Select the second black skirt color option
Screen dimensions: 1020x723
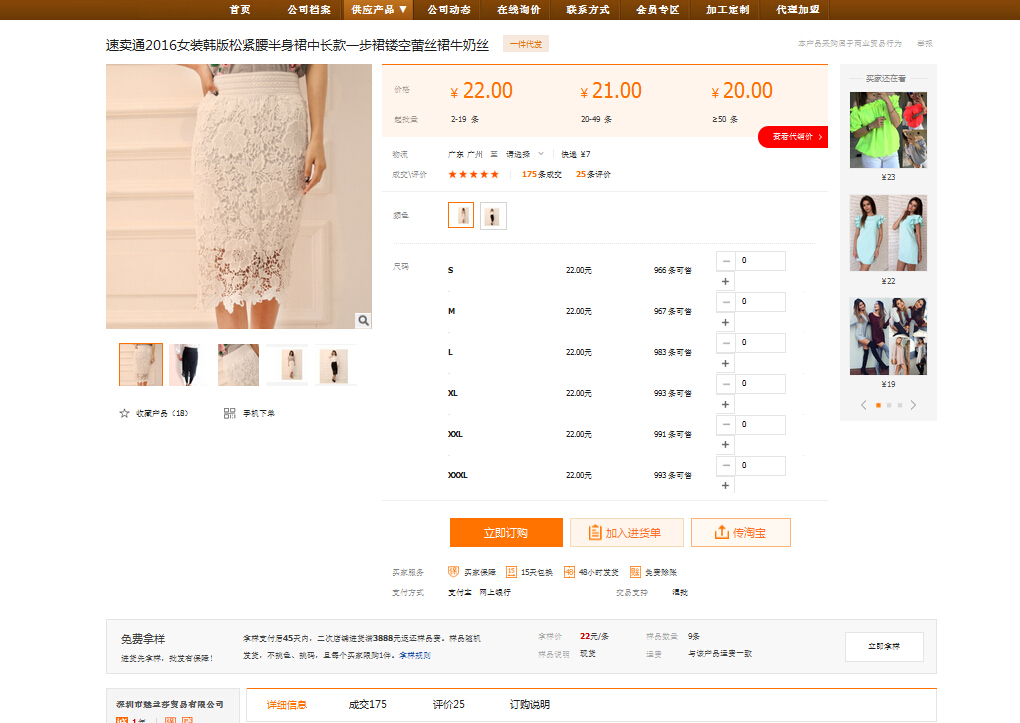(493, 215)
